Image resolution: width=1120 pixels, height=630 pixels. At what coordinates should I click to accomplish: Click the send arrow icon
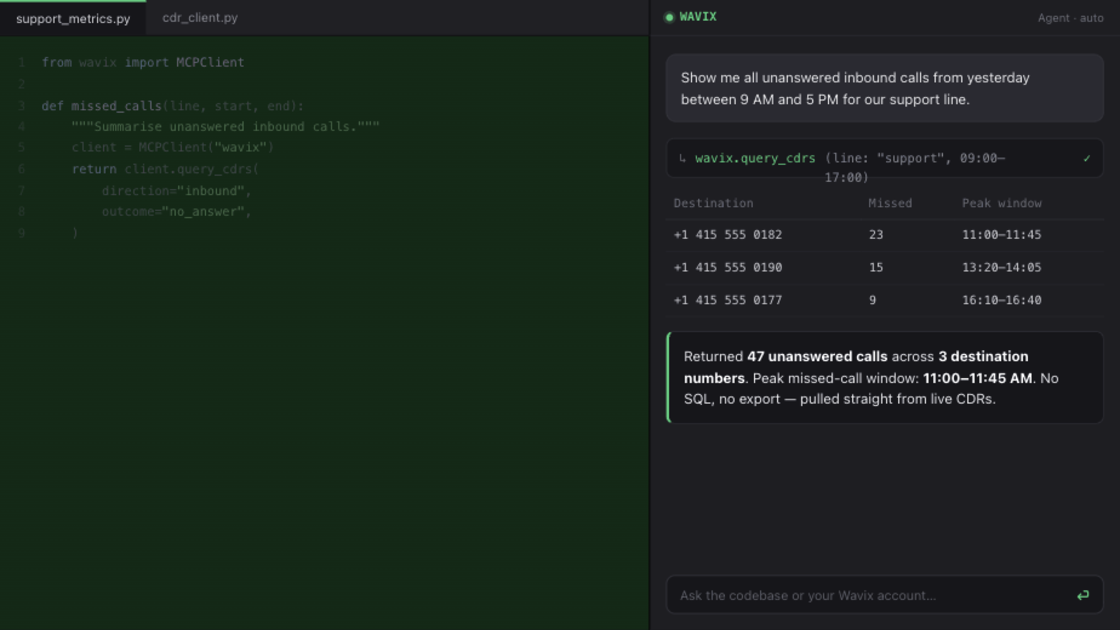click(x=1083, y=596)
